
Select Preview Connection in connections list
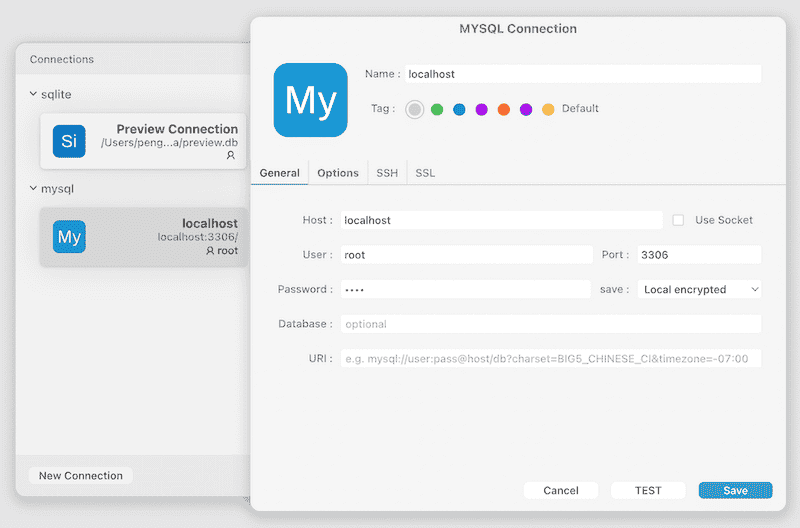(x=143, y=141)
